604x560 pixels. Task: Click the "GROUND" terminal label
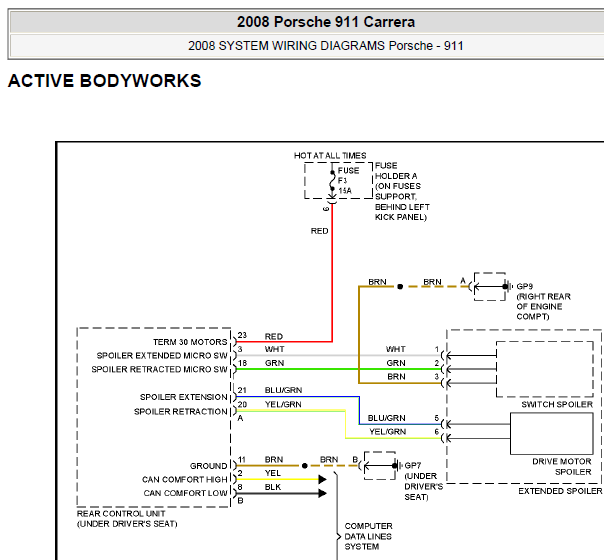[208, 466]
